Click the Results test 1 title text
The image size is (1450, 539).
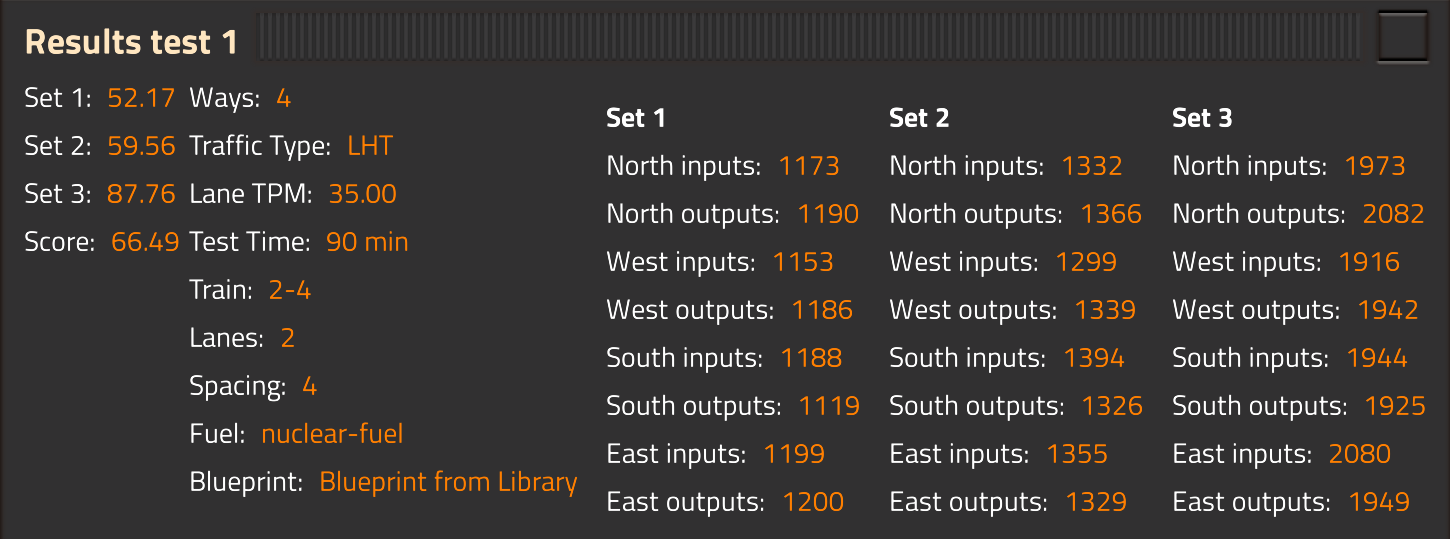[x=131, y=42]
